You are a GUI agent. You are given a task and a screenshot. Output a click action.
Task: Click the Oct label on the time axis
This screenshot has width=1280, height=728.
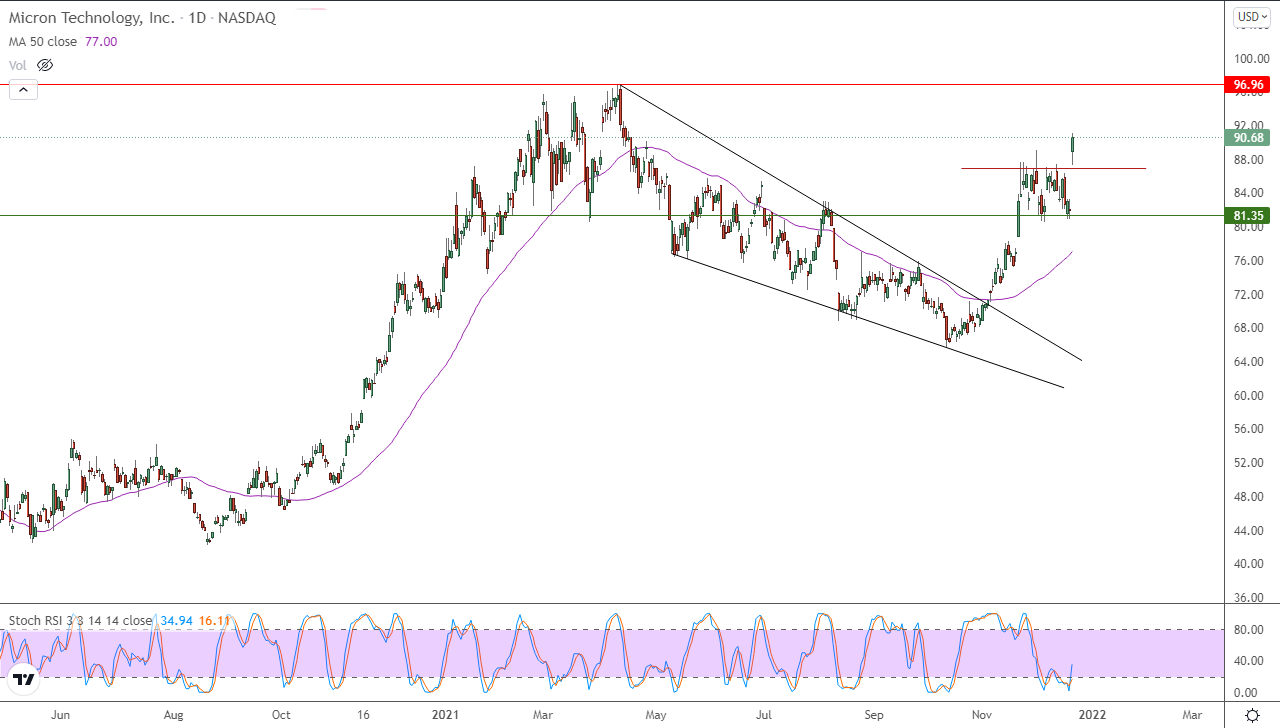pos(281,715)
